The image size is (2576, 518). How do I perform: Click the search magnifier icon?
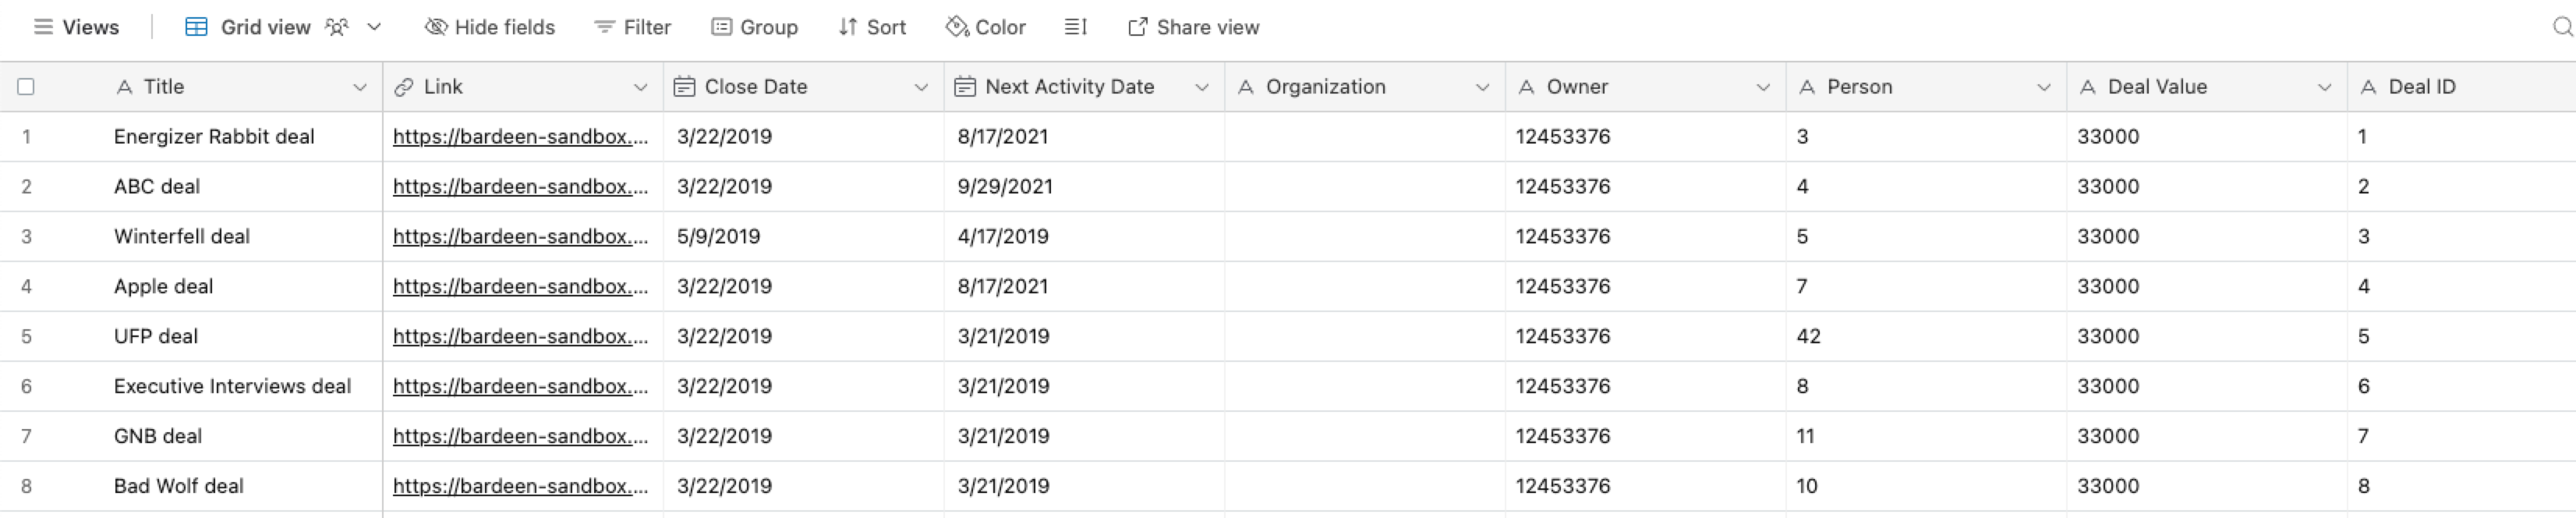2563,27
